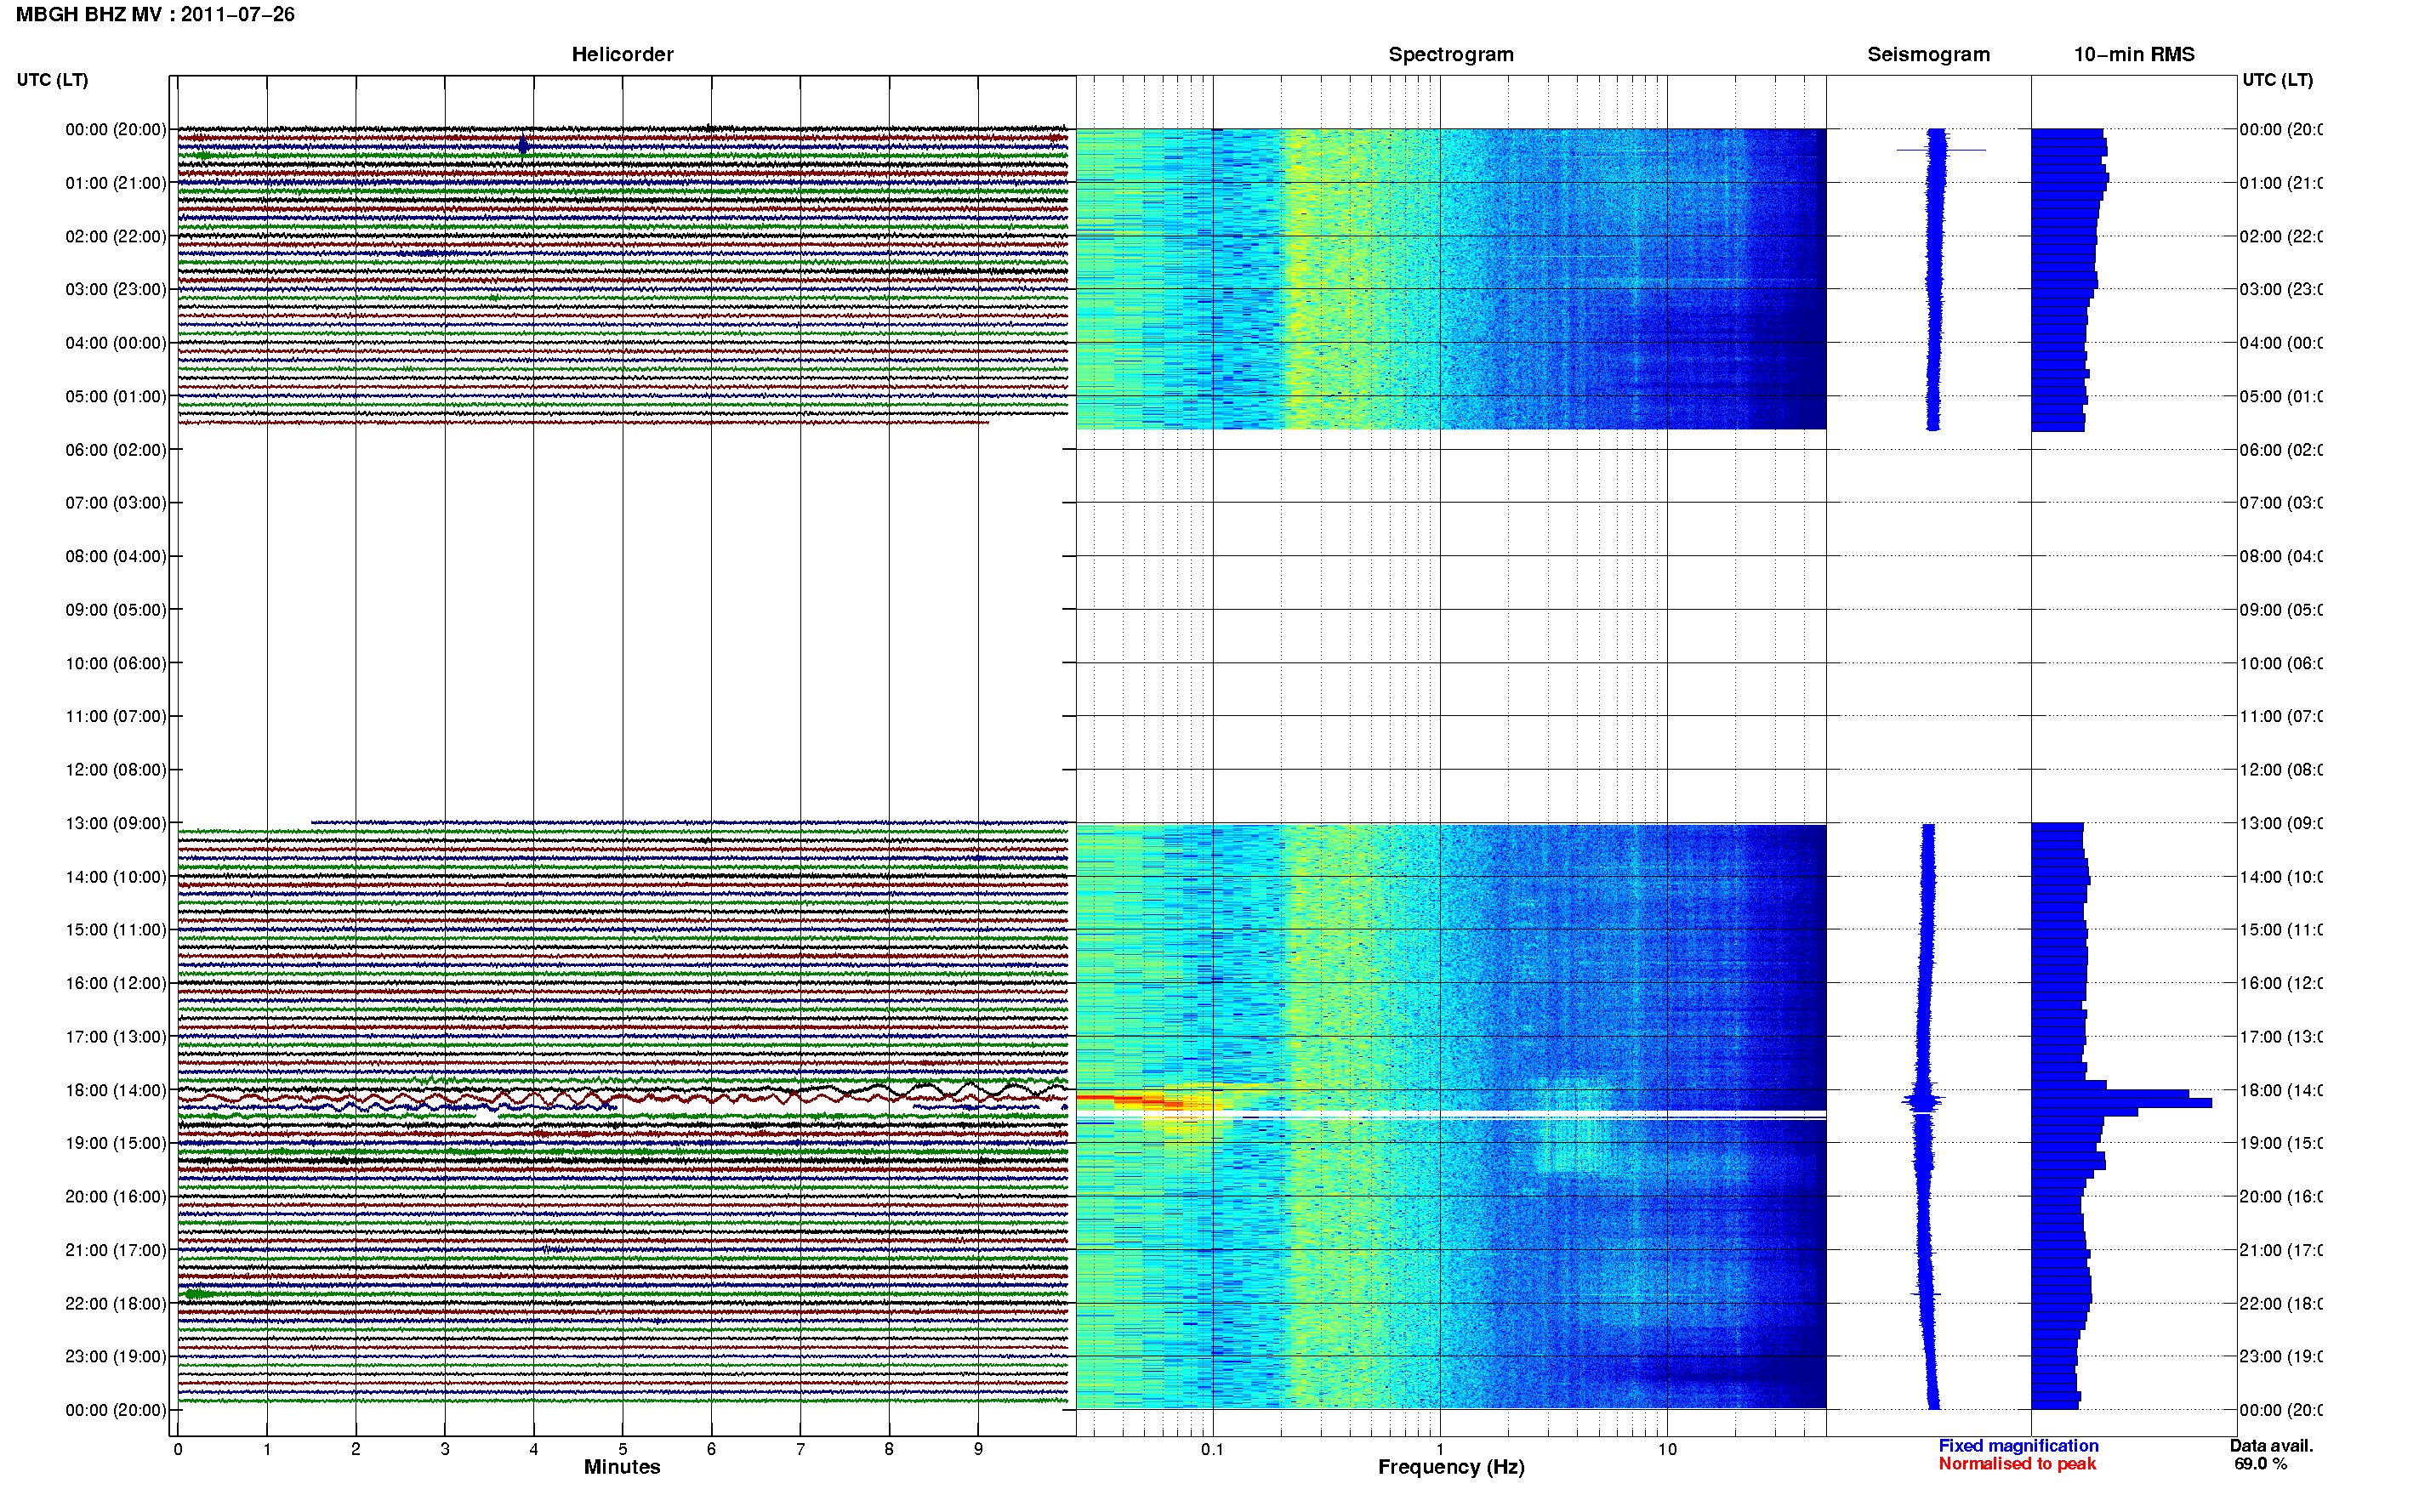This screenshot has width=2419, height=1512.
Task: Click the minute 0 tick label on helicorder axis
Action: (x=178, y=1449)
